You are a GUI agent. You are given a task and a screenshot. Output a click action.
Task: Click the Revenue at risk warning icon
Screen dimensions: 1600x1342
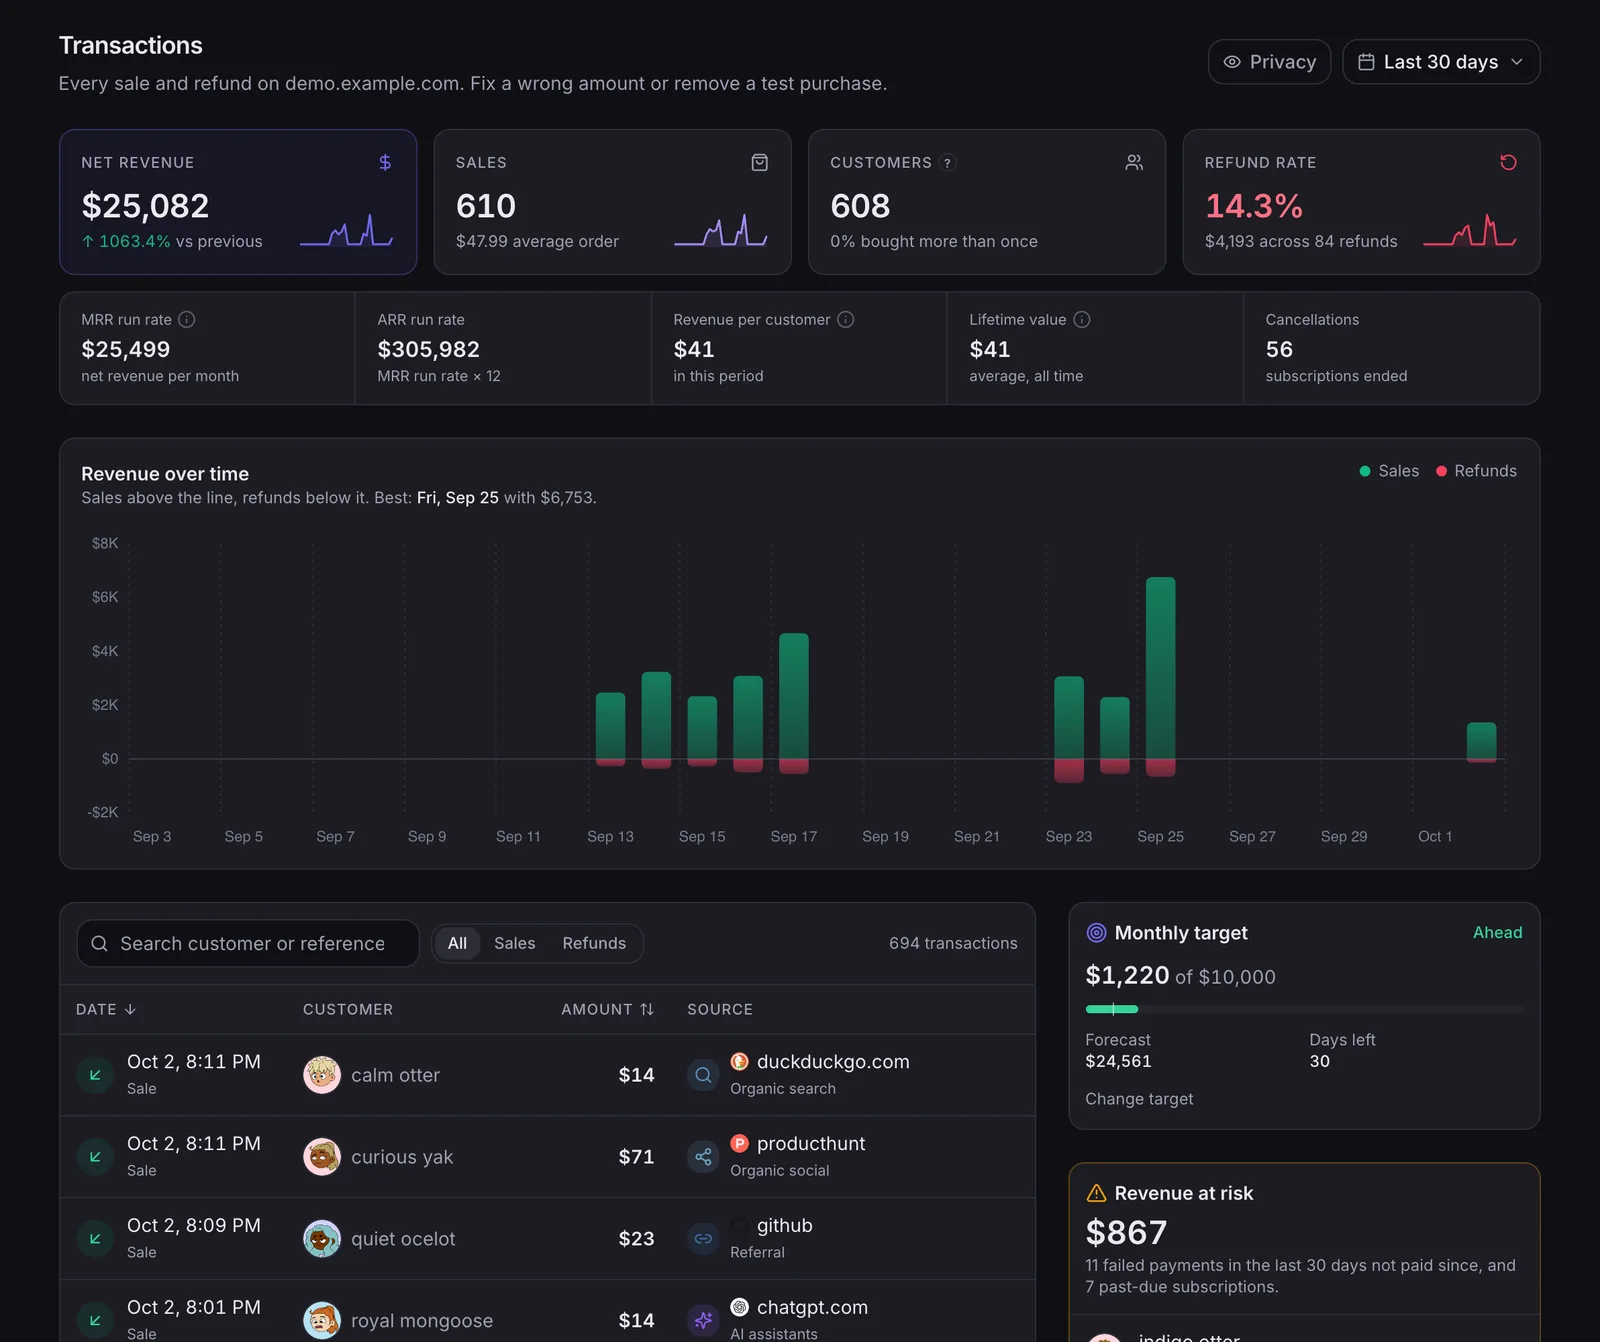pyautogui.click(x=1096, y=1193)
